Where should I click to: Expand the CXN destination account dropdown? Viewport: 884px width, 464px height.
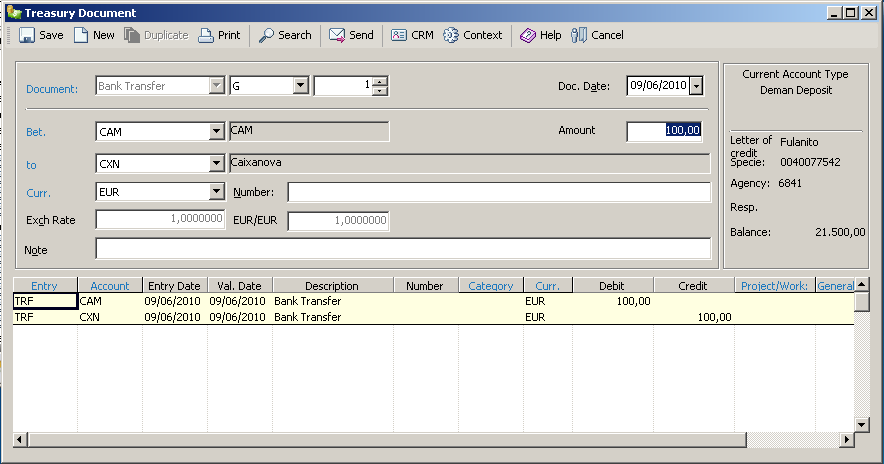pos(217,163)
